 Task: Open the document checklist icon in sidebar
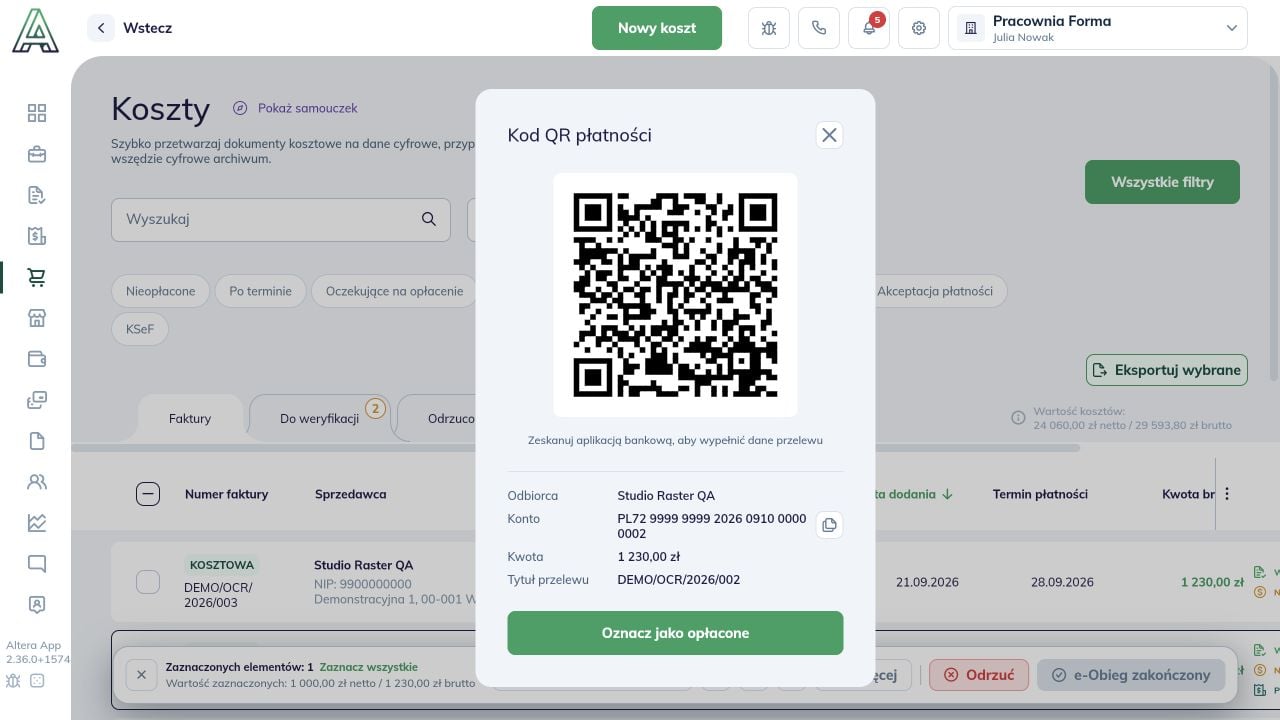point(37,195)
